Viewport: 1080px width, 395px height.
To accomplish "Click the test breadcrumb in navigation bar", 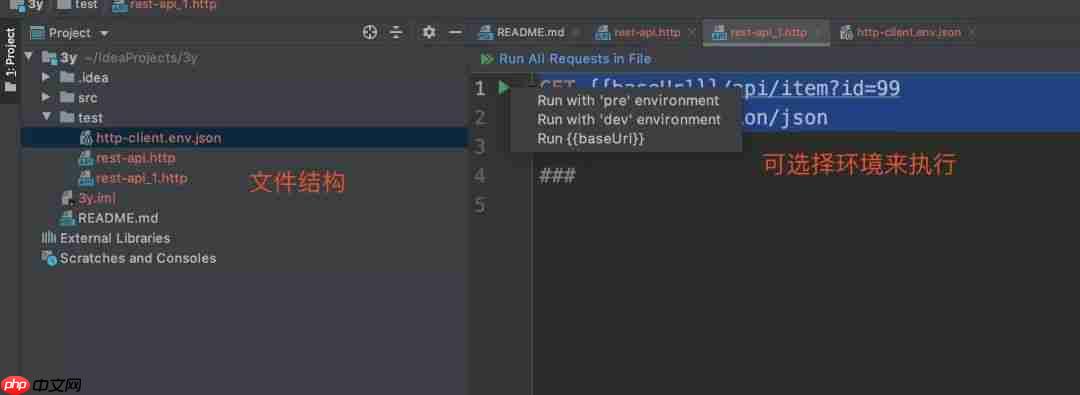I will tap(77, 5).
